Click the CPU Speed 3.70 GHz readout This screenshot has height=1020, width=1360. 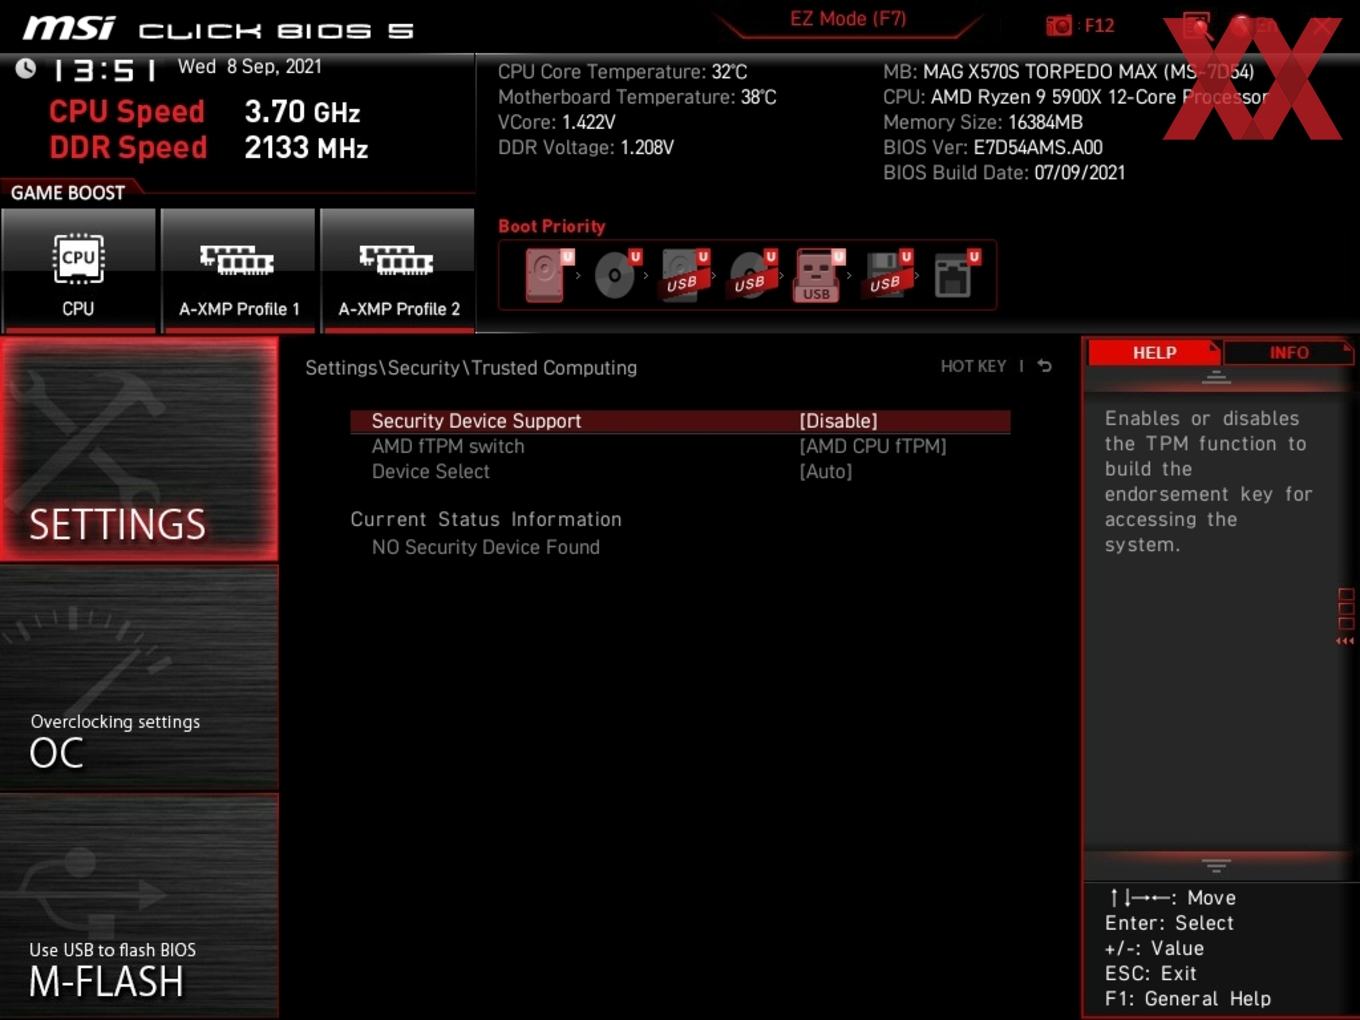click(205, 111)
